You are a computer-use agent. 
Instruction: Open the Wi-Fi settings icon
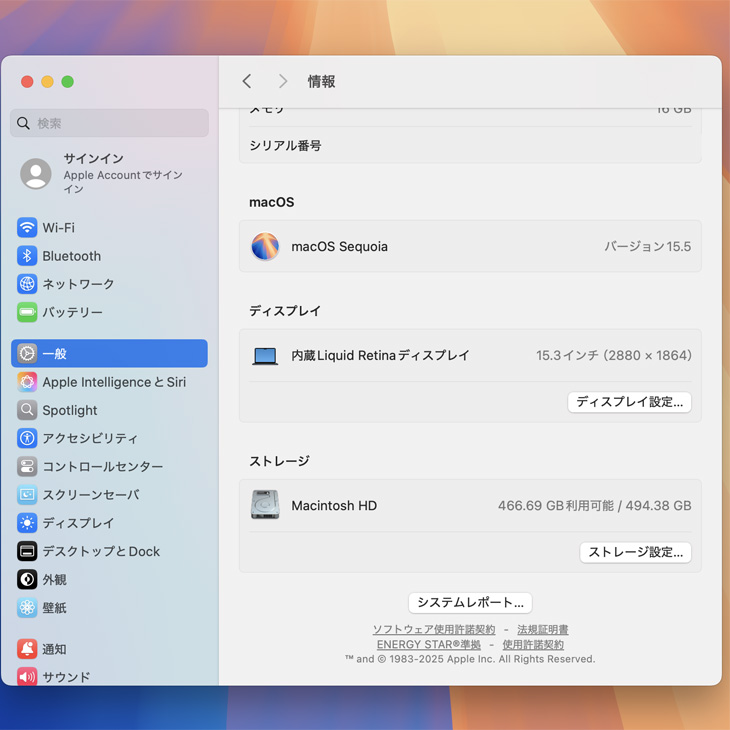coord(27,228)
